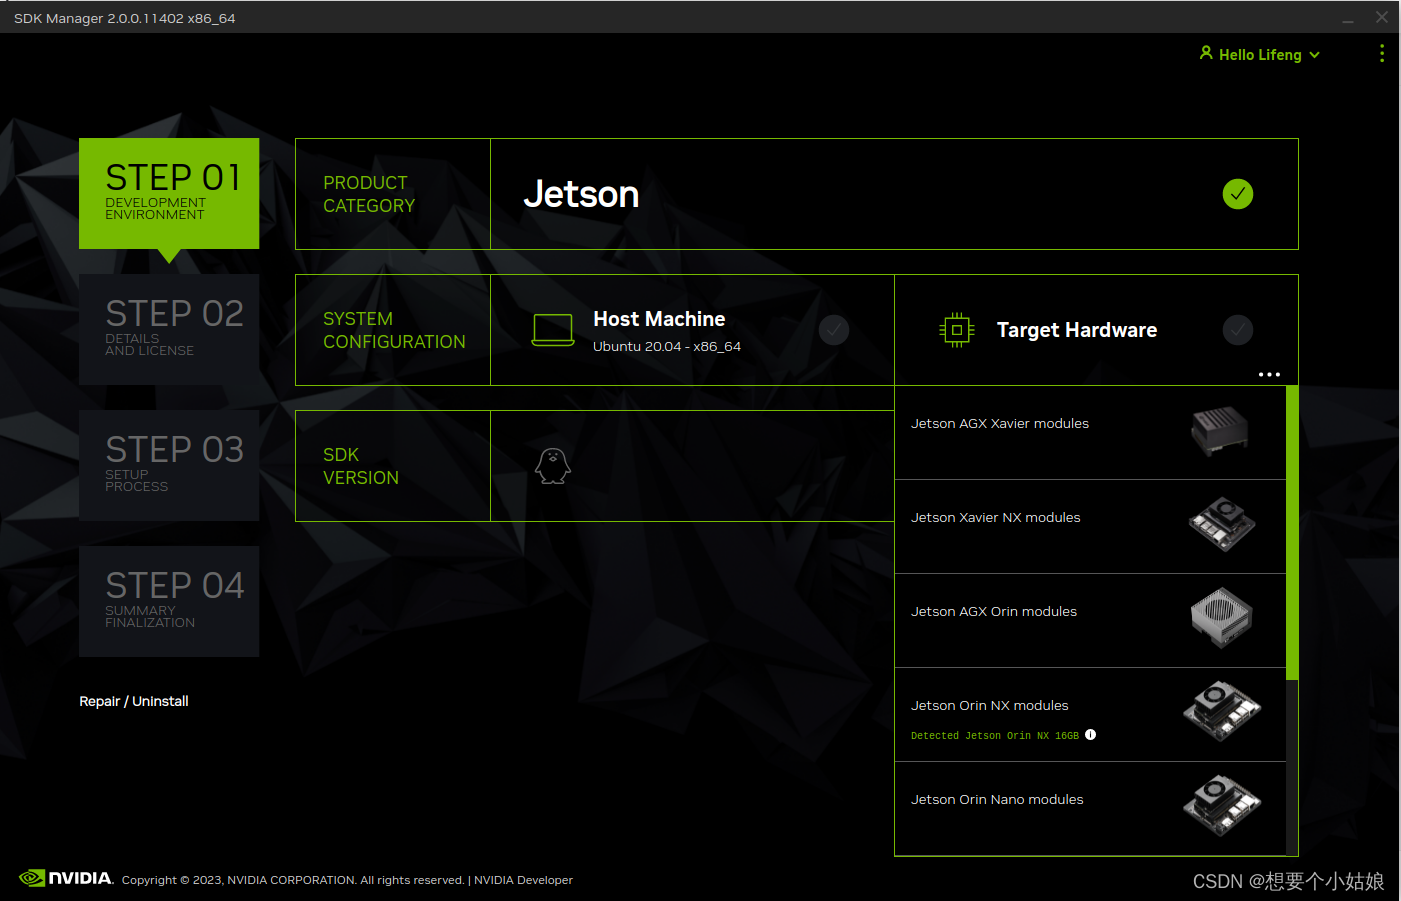Choose Jetson AGX Xavier modules
Image resolution: width=1401 pixels, height=901 pixels.
(1090, 433)
